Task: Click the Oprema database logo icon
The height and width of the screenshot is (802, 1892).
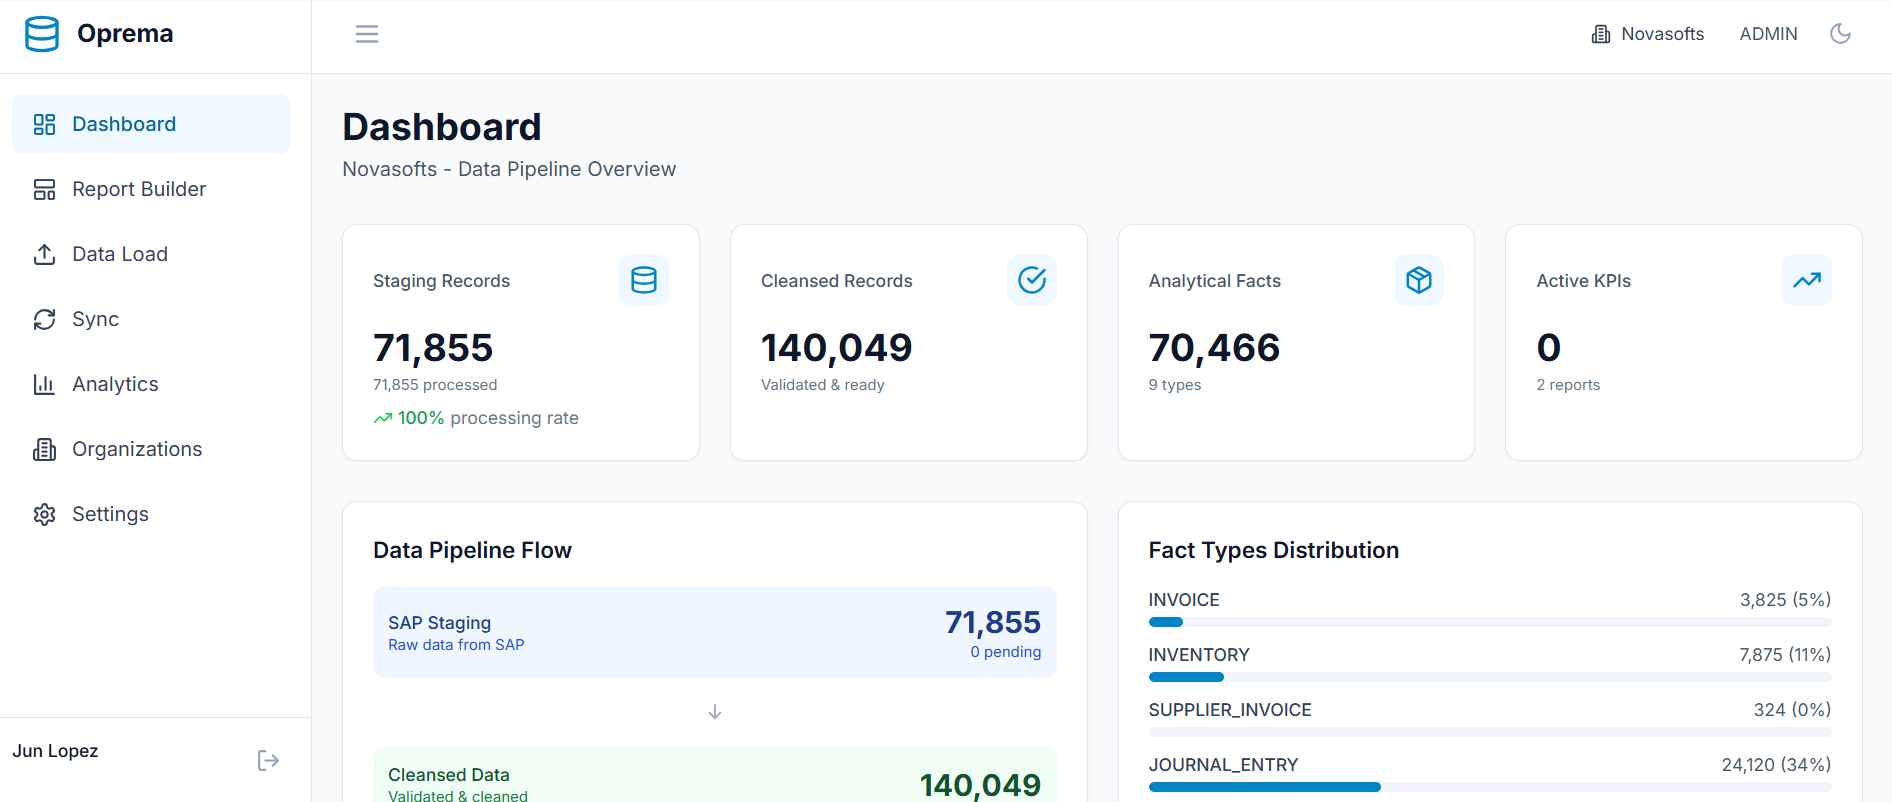Action: [42, 34]
